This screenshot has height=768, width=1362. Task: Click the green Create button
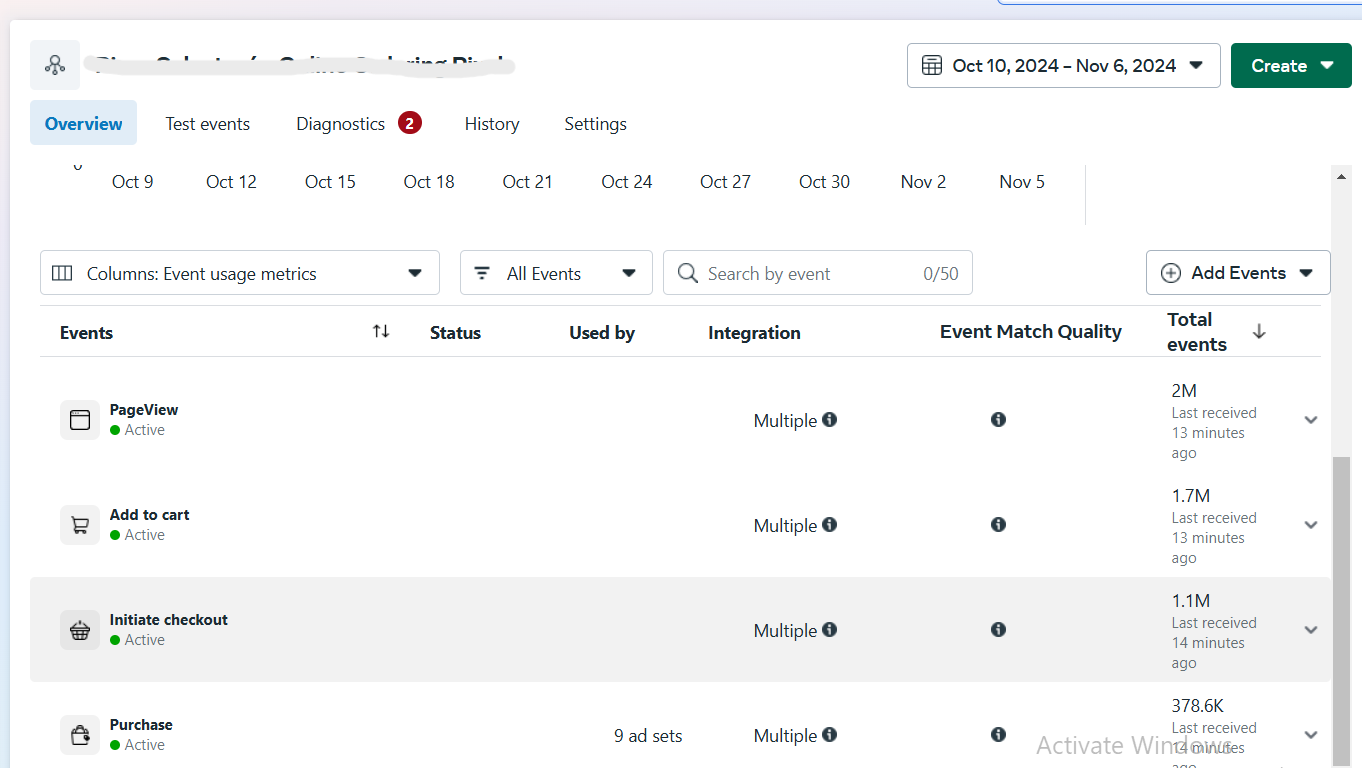click(1290, 66)
